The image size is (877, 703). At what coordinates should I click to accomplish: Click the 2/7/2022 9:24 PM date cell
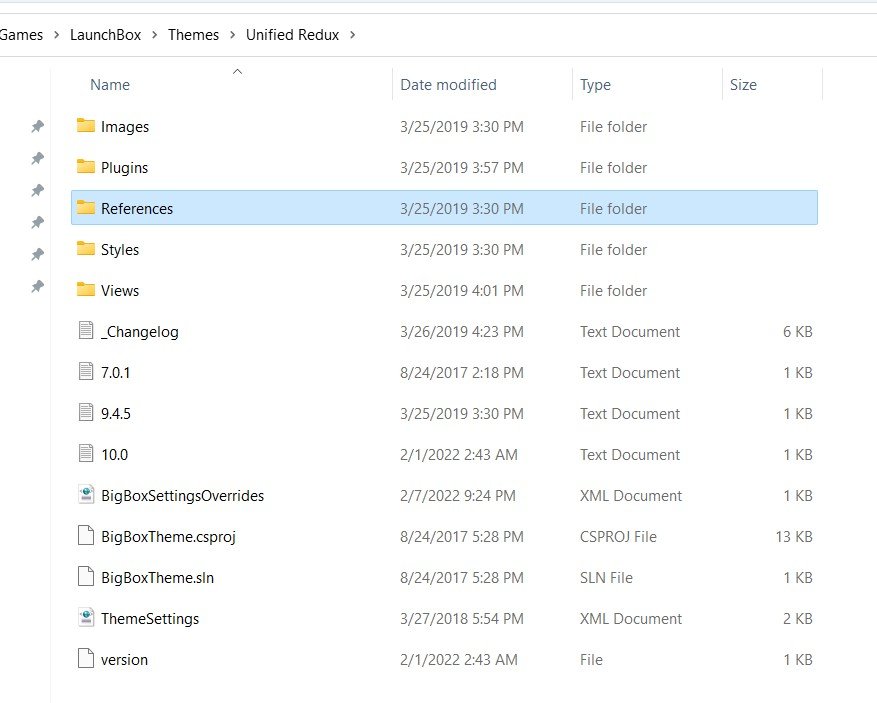coord(458,496)
